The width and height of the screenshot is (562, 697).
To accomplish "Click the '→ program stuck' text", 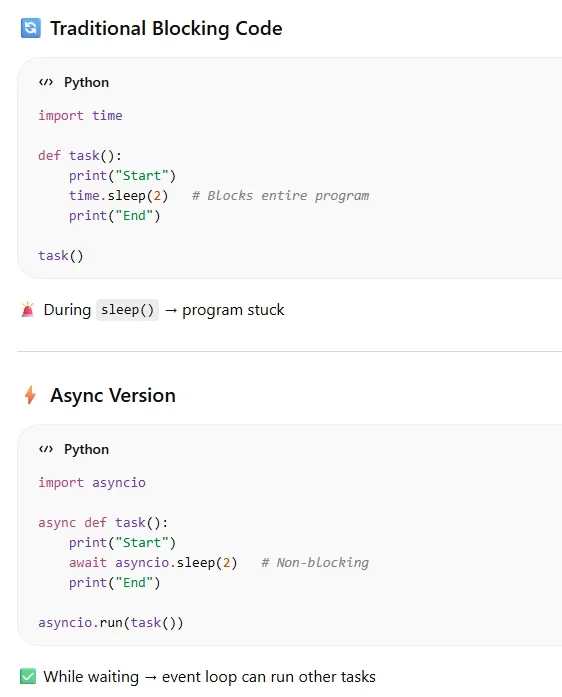I will [224, 310].
